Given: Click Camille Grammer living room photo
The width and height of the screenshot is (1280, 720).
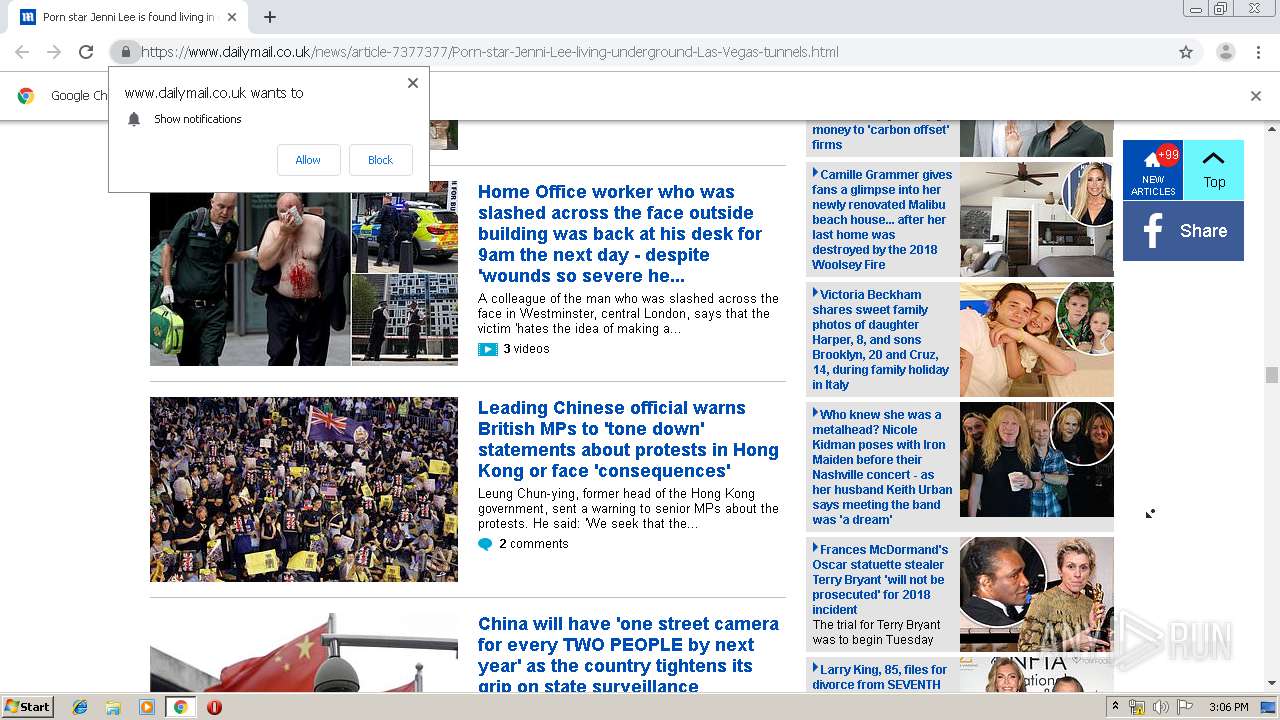Looking at the screenshot, I should click(1036, 219).
